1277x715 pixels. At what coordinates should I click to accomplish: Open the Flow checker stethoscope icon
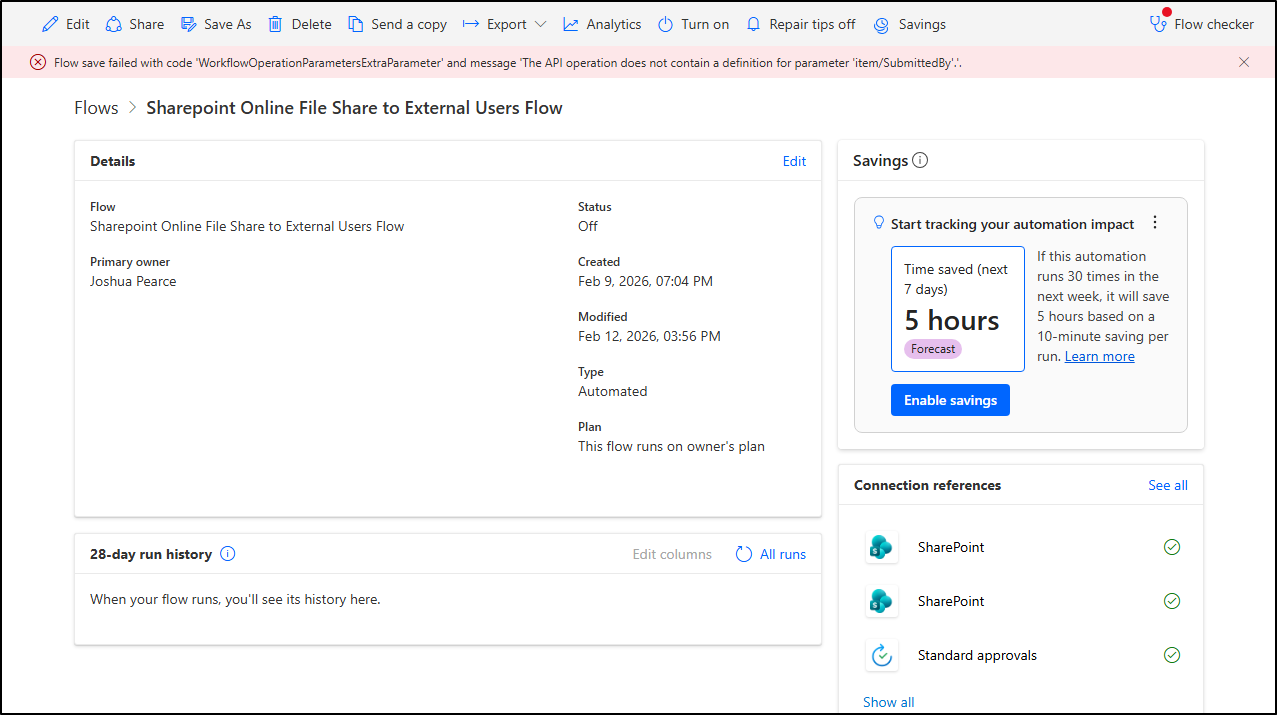point(1158,24)
